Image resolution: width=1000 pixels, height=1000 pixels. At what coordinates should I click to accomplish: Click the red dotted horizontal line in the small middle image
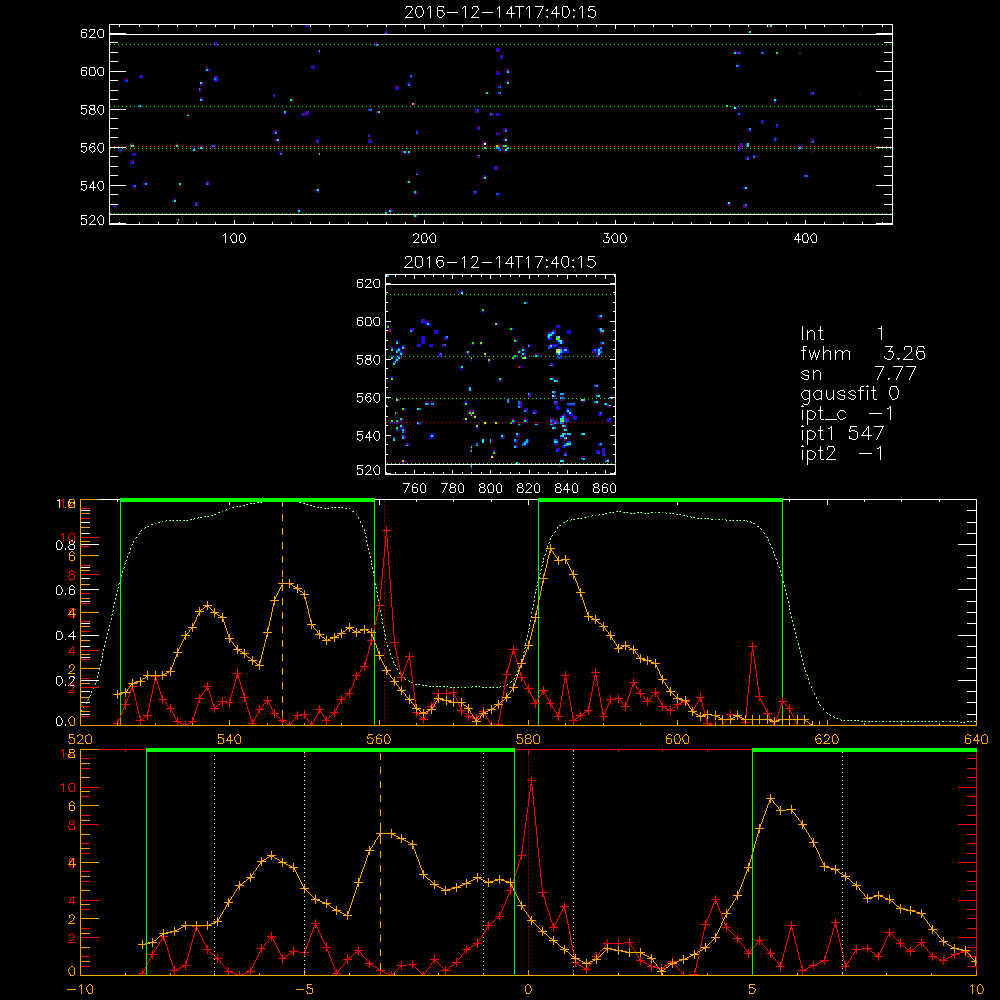click(x=501, y=422)
